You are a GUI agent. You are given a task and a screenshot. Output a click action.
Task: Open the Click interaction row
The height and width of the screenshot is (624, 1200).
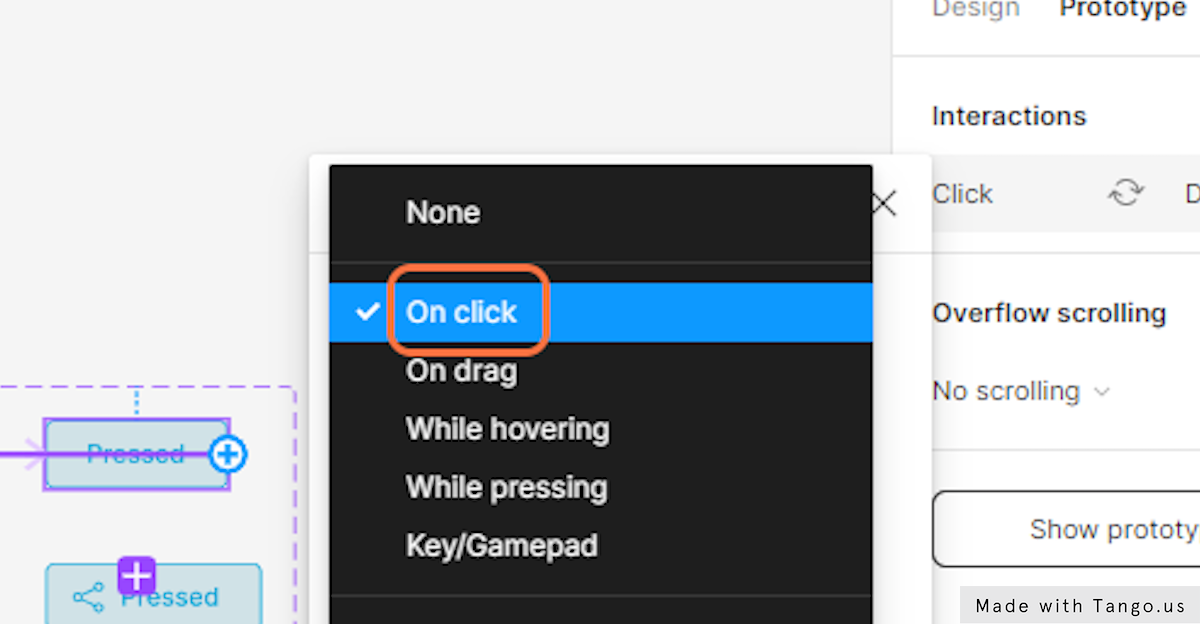[x=1066, y=193]
